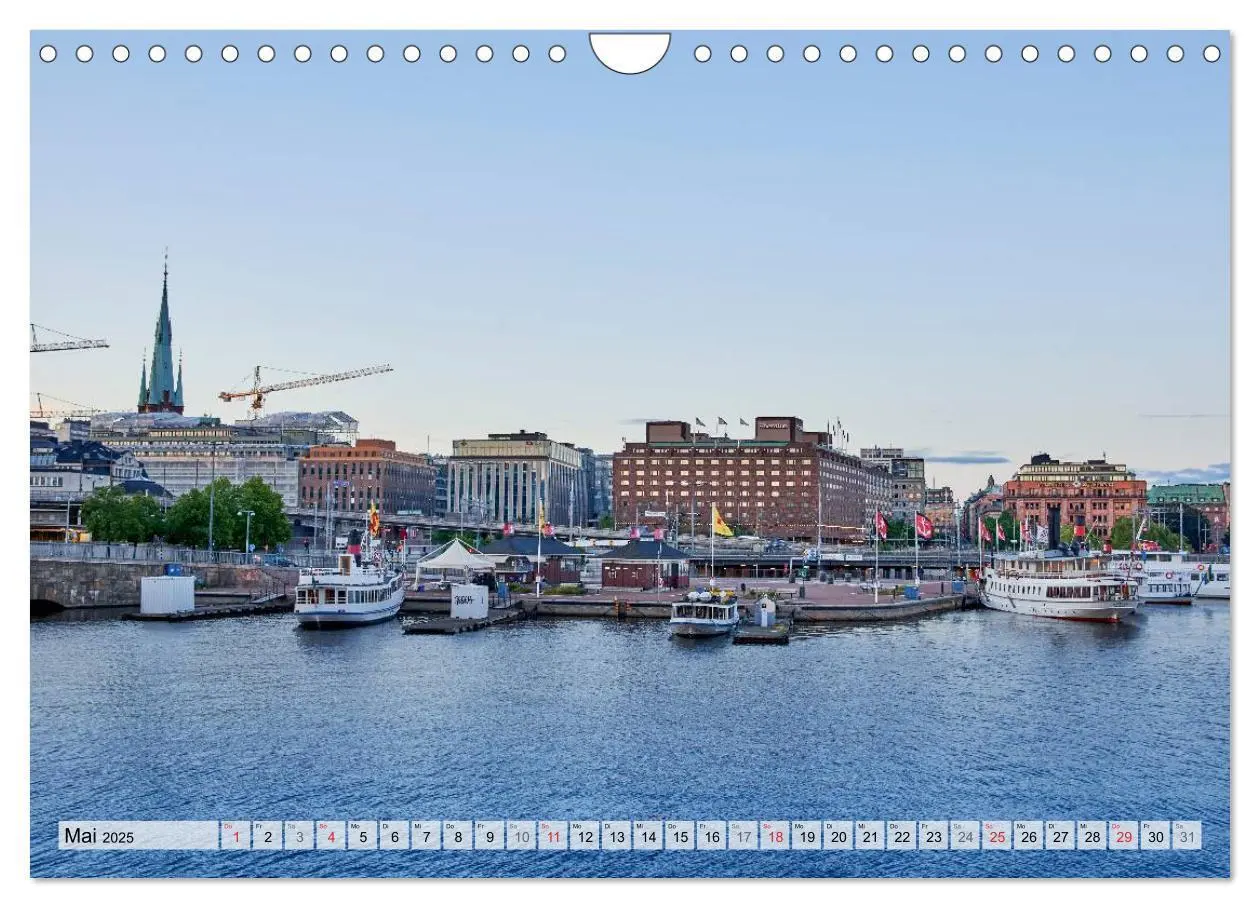The width and height of the screenshot is (1260, 908).
Task: Click the grey Saturday date 24
Action: pos(965,836)
